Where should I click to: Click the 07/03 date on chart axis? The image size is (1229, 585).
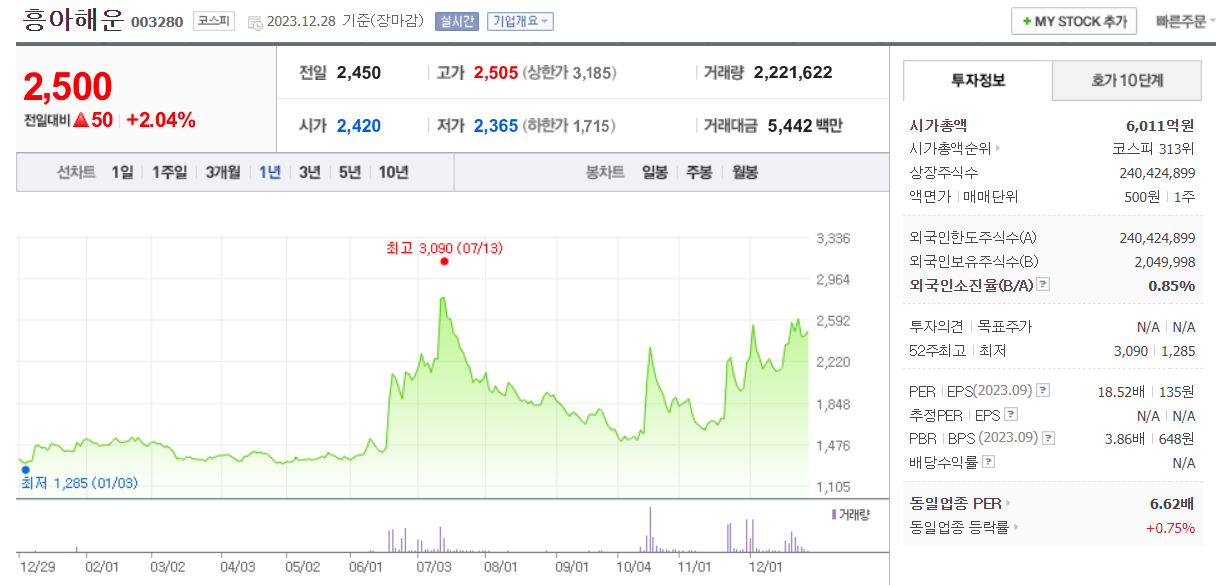433,566
